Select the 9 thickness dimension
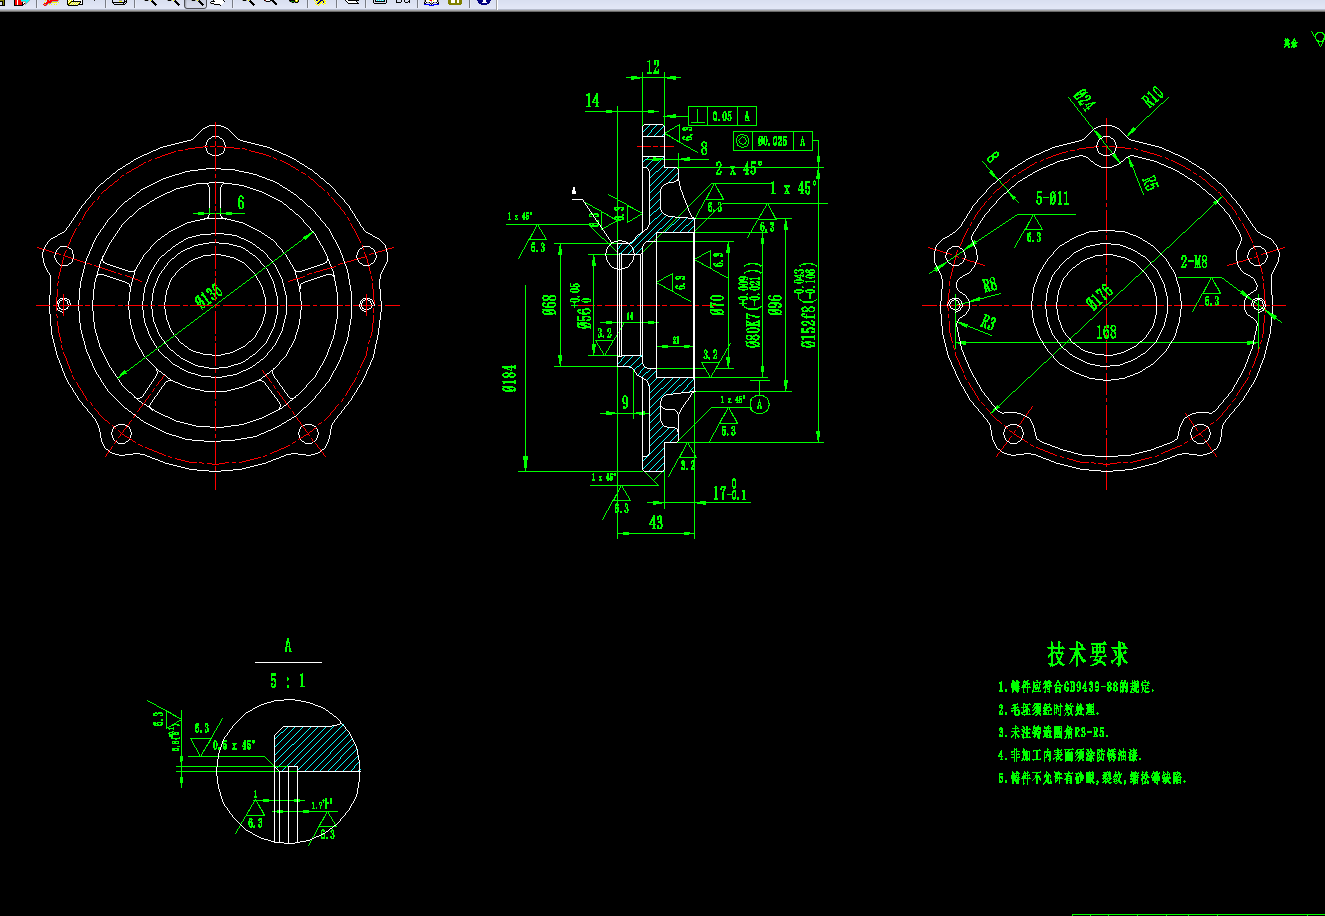The image size is (1325, 916). (x=625, y=403)
